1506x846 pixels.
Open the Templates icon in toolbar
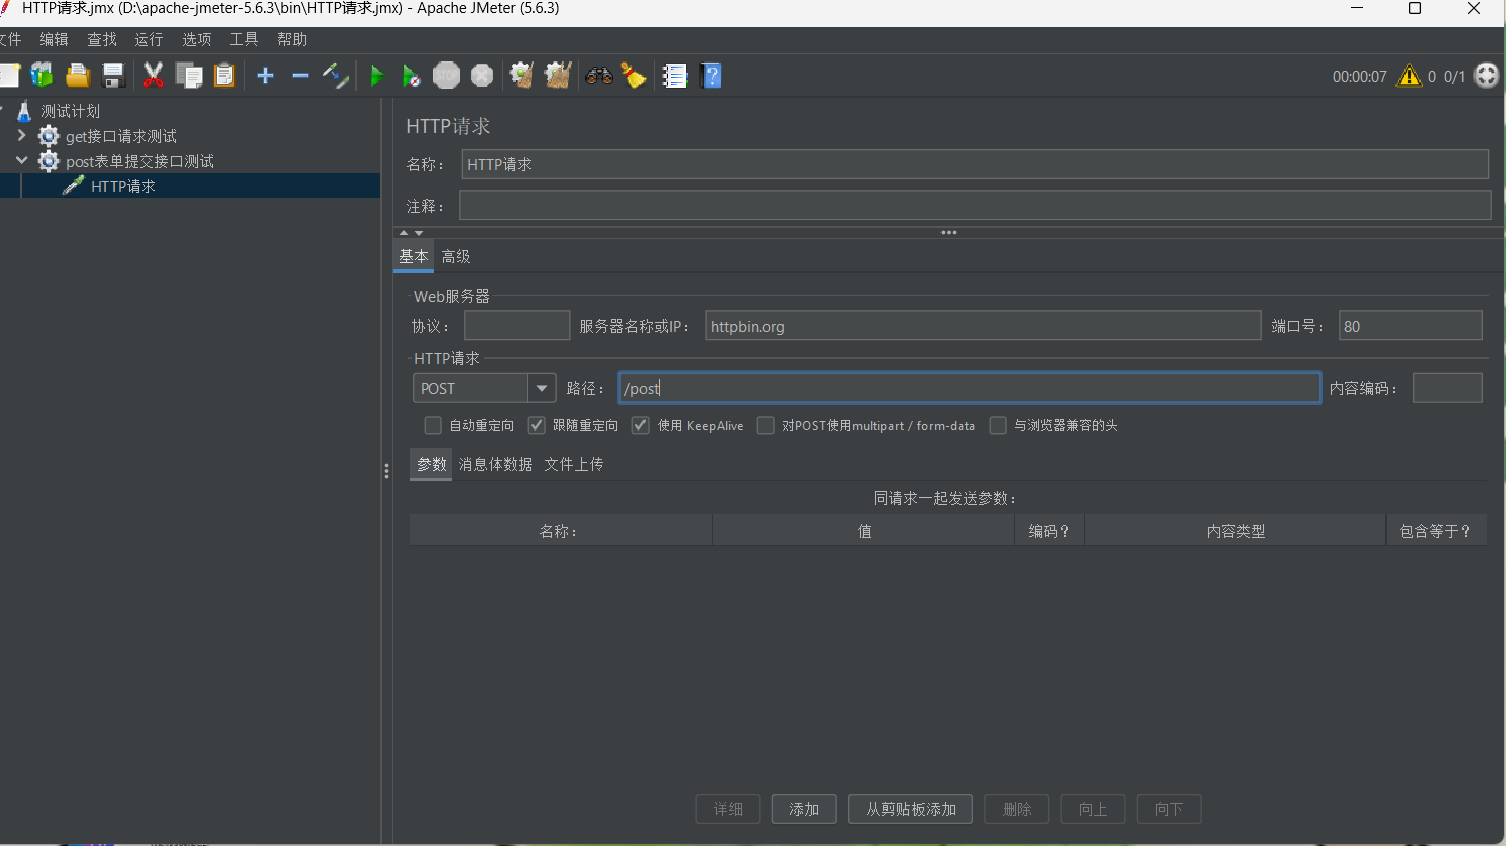point(42,76)
